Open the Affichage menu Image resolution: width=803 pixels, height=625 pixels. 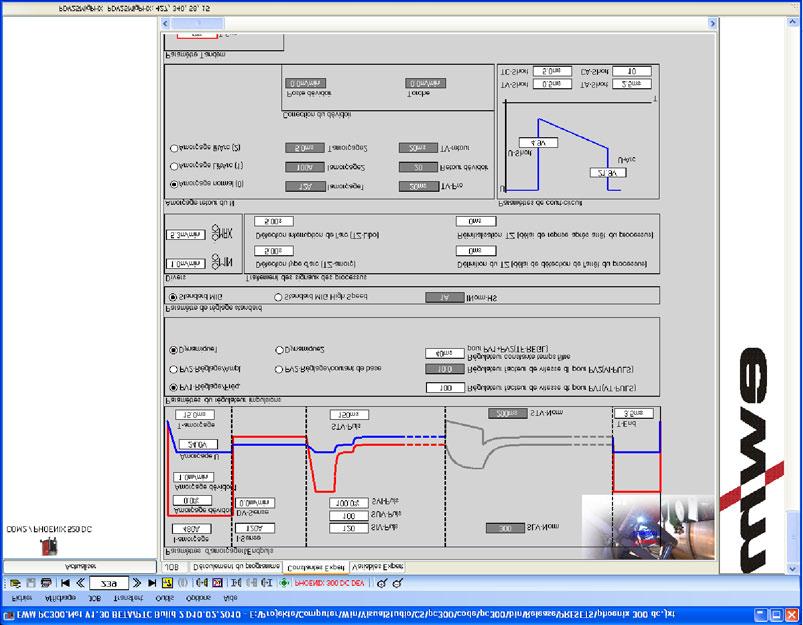coord(60,598)
